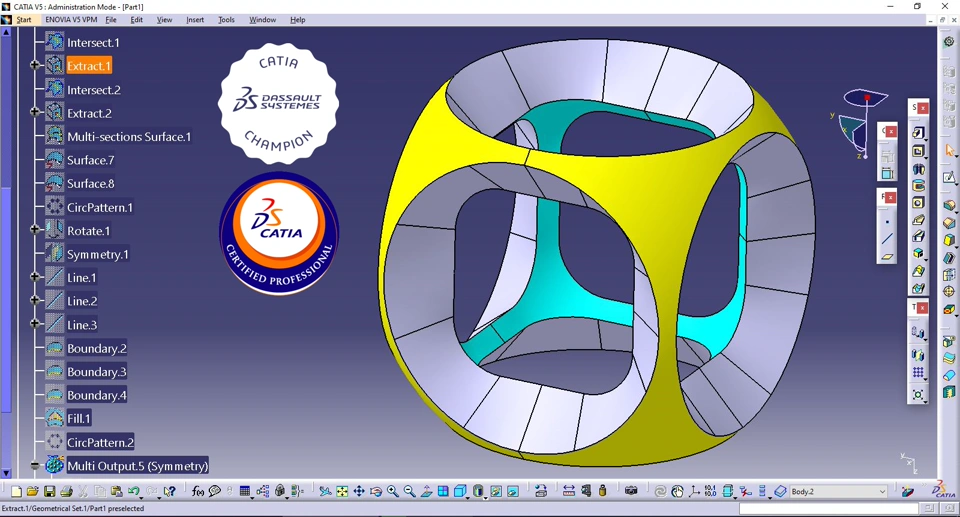The width and height of the screenshot is (960, 517).
Task: Select CircPattern.2 in the tree
Action: [x=100, y=442]
